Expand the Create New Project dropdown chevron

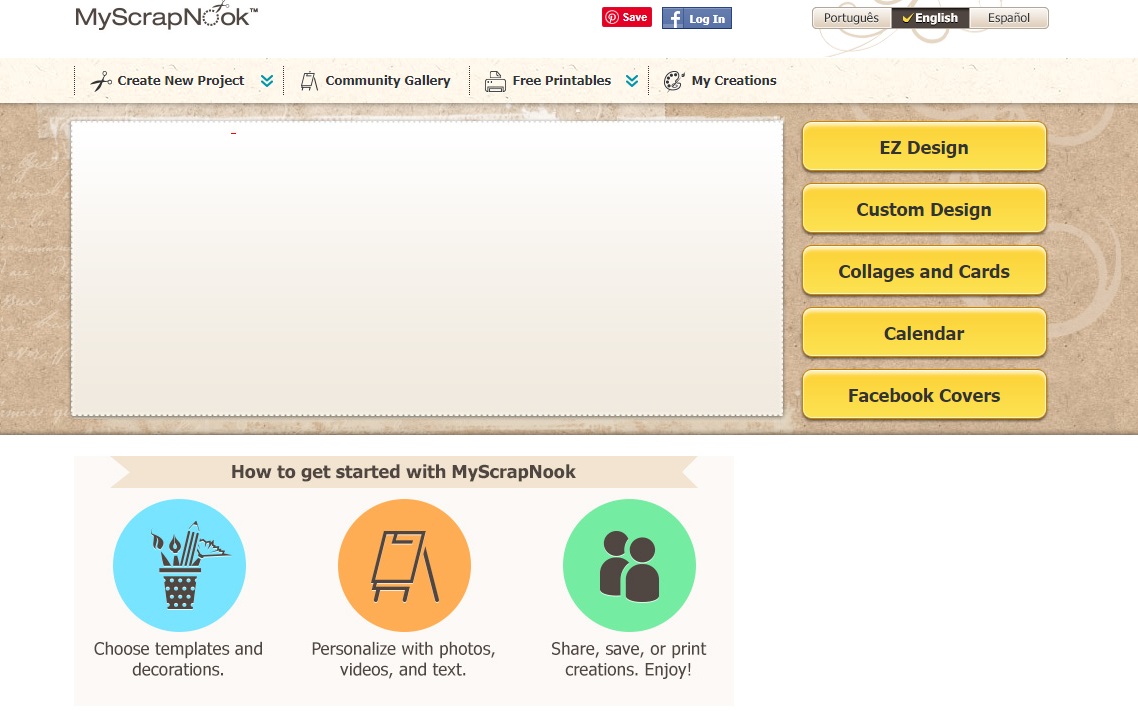pyautogui.click(x=267, y=81)
